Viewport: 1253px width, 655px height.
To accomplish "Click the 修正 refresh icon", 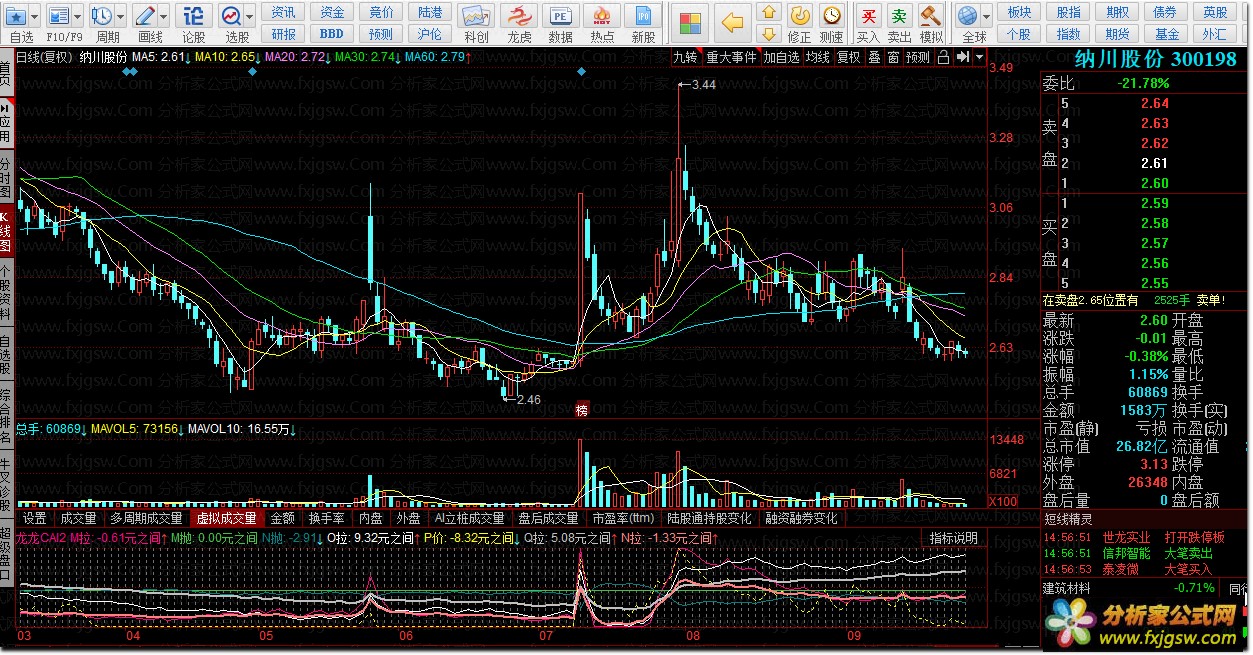I will tap(799, 16).
